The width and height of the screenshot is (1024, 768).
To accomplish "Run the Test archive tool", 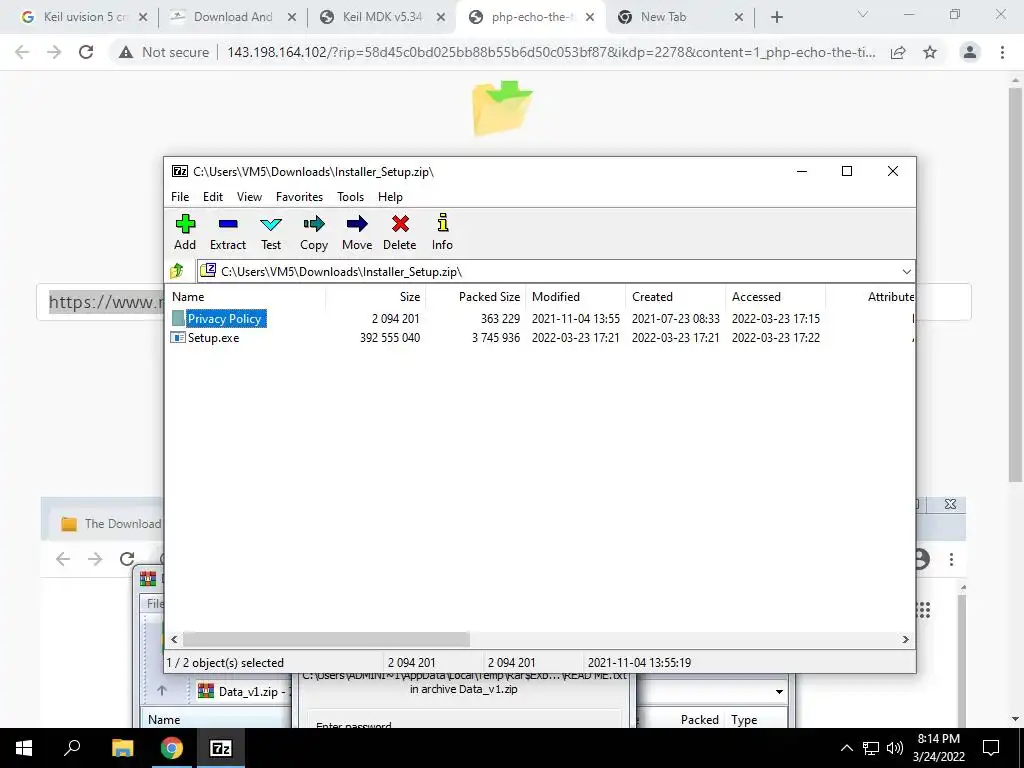I will (x=271, y=224).
